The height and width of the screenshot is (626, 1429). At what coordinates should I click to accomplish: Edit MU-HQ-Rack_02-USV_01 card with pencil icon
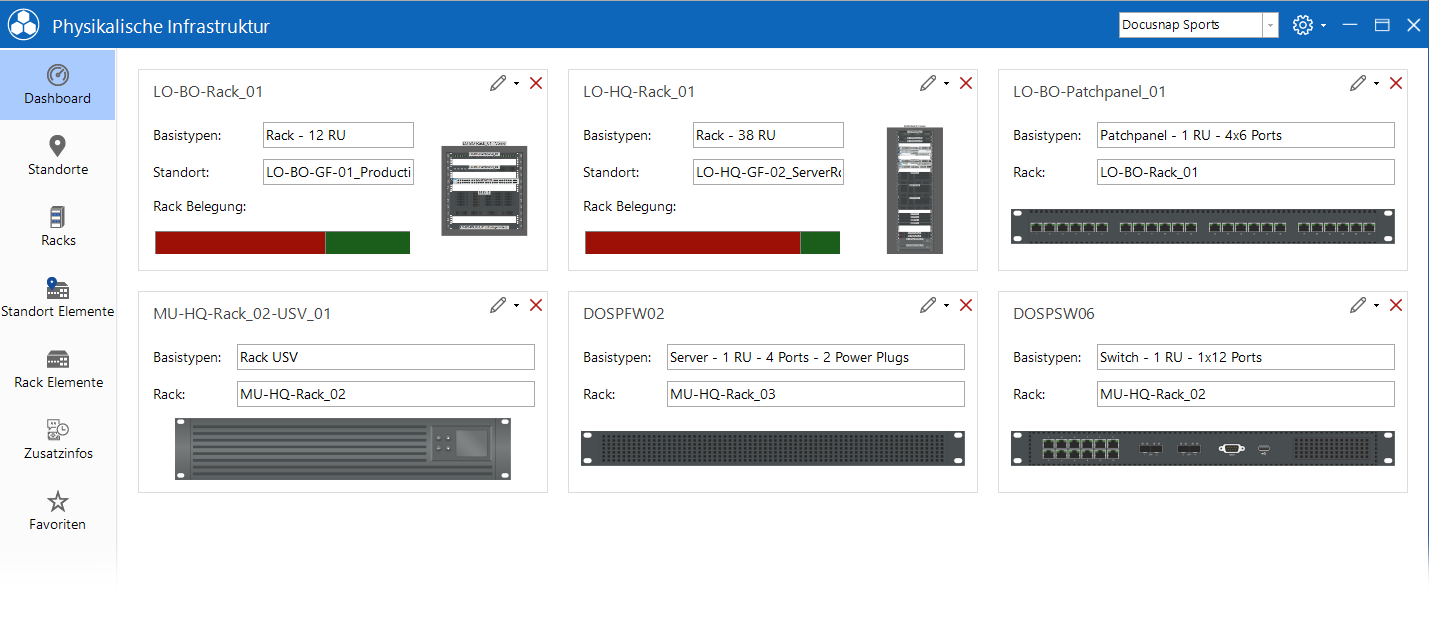tap(498, 305)
